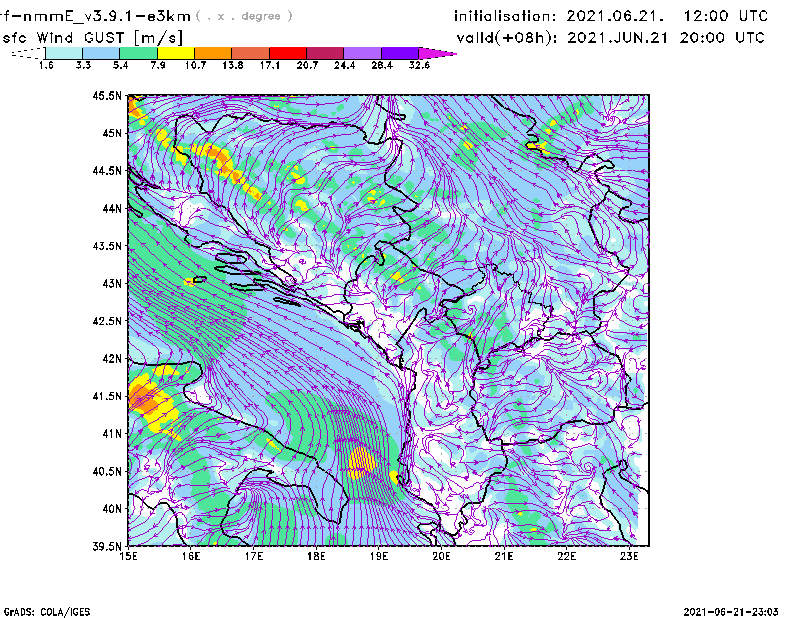Click the magenta arrow at legend's right end
Viewport: 800px width, 618px height.
pos(438,53)
